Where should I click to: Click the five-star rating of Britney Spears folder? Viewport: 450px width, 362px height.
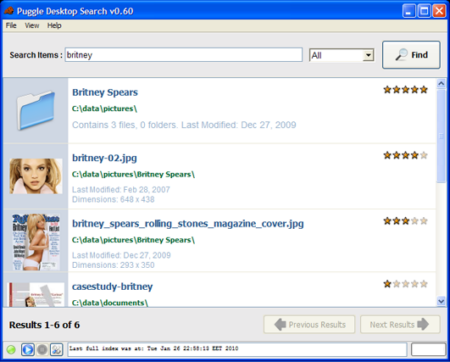(x=405, y=90)
